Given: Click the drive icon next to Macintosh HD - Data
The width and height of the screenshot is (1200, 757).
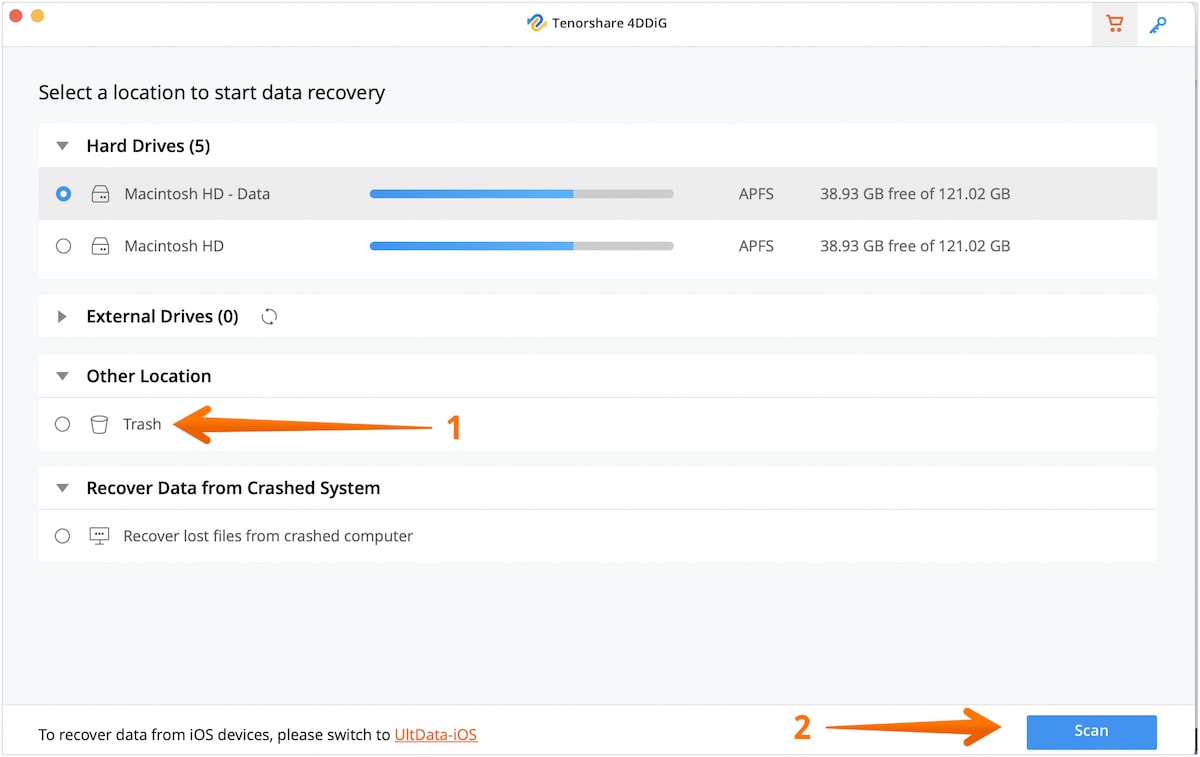Looking at the screenshot, I should coord(100,193).
